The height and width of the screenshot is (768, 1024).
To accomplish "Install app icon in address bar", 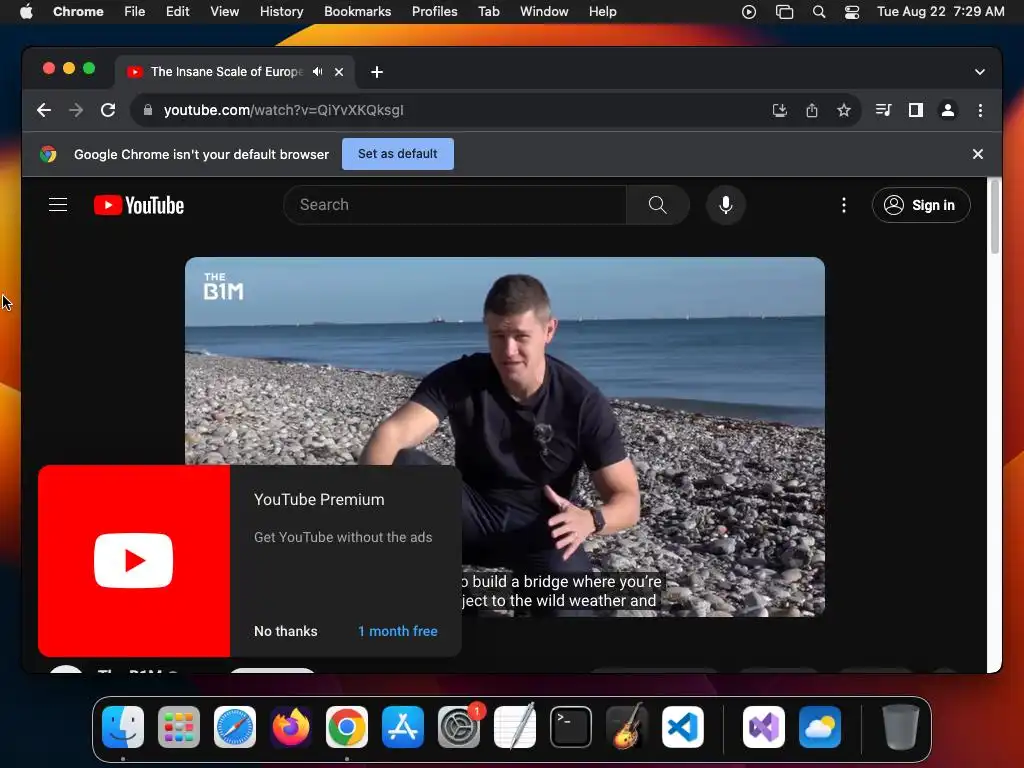I will pyautogui.click(x=780, y=110).
